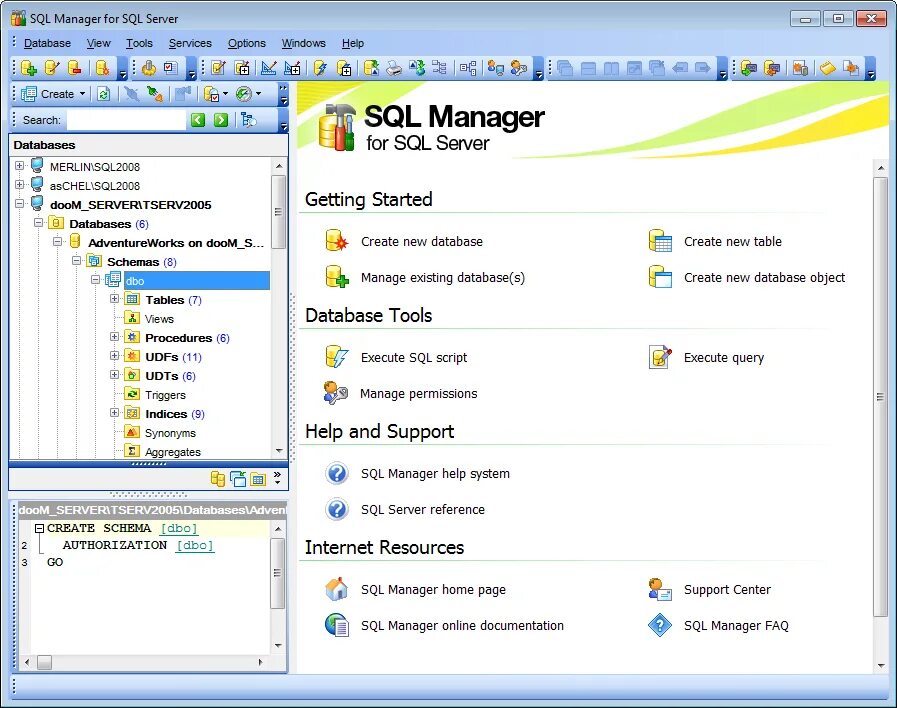Click the dependency tree icon in toolbar
This screenshot has width=897, height=708.
pos(439,68)
